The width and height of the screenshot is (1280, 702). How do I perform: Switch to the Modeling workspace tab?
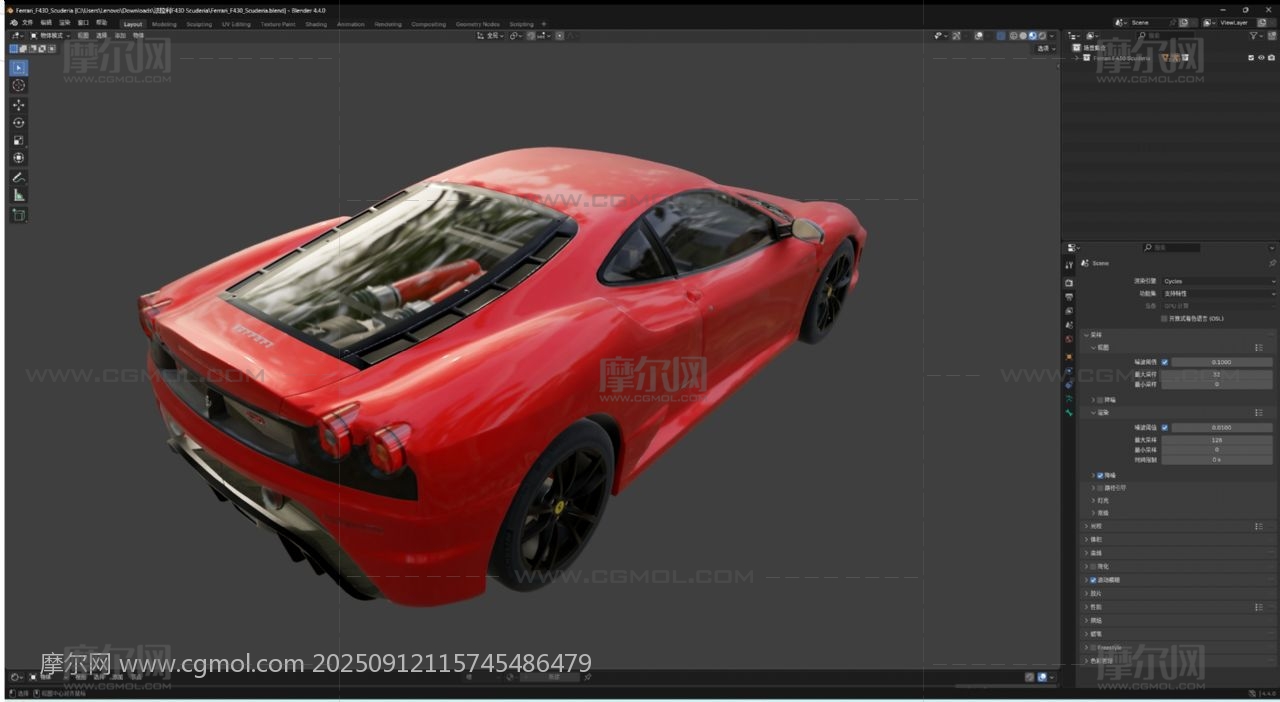[164, 24]
